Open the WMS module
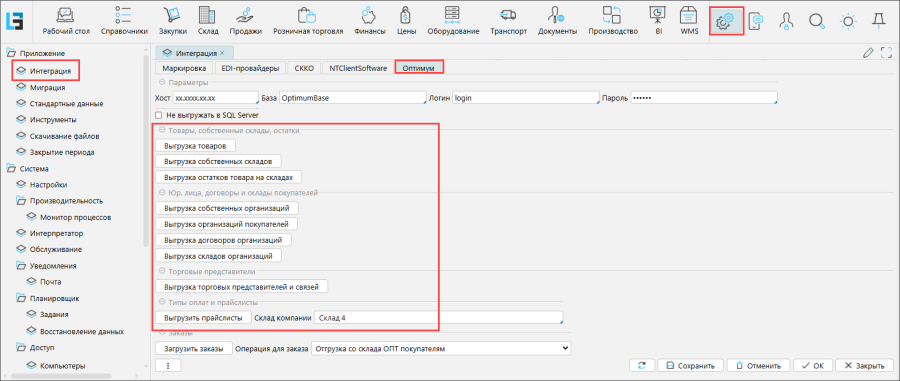 pos(689,21)
